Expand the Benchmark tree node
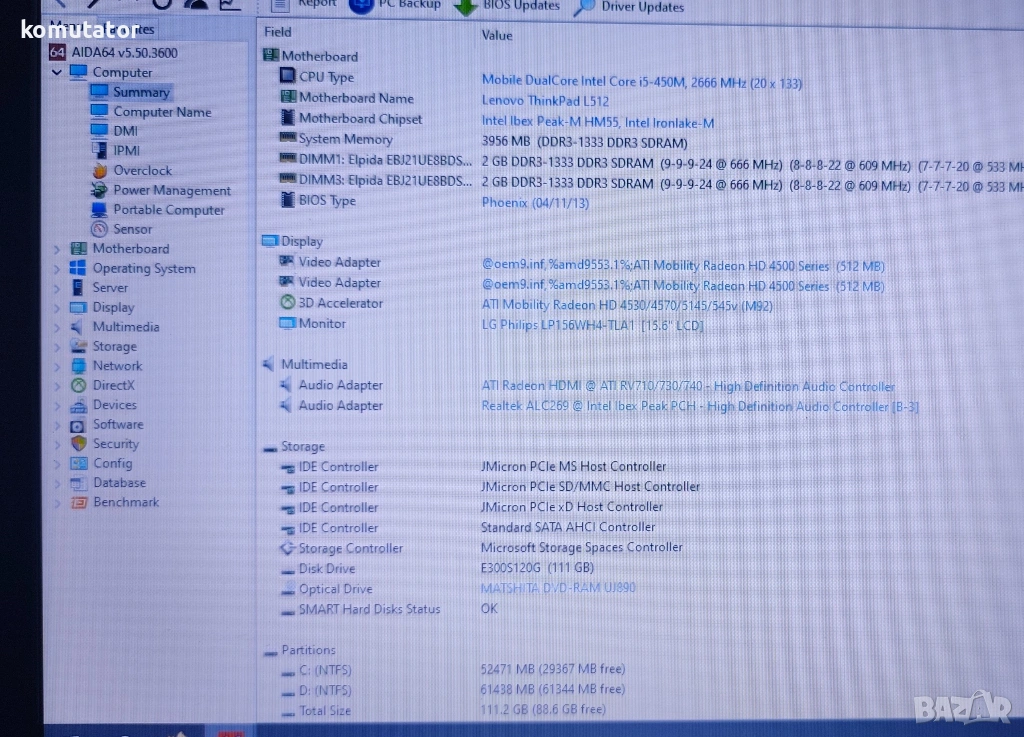Image resolution: width=1024 pixels, height=737 pixels. (x=57, y=503)
